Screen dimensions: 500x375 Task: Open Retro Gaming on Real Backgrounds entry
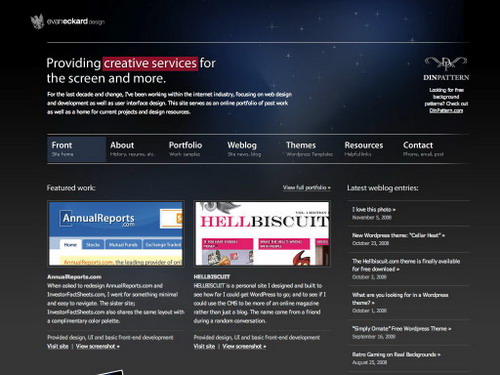(x=396, y=354)
